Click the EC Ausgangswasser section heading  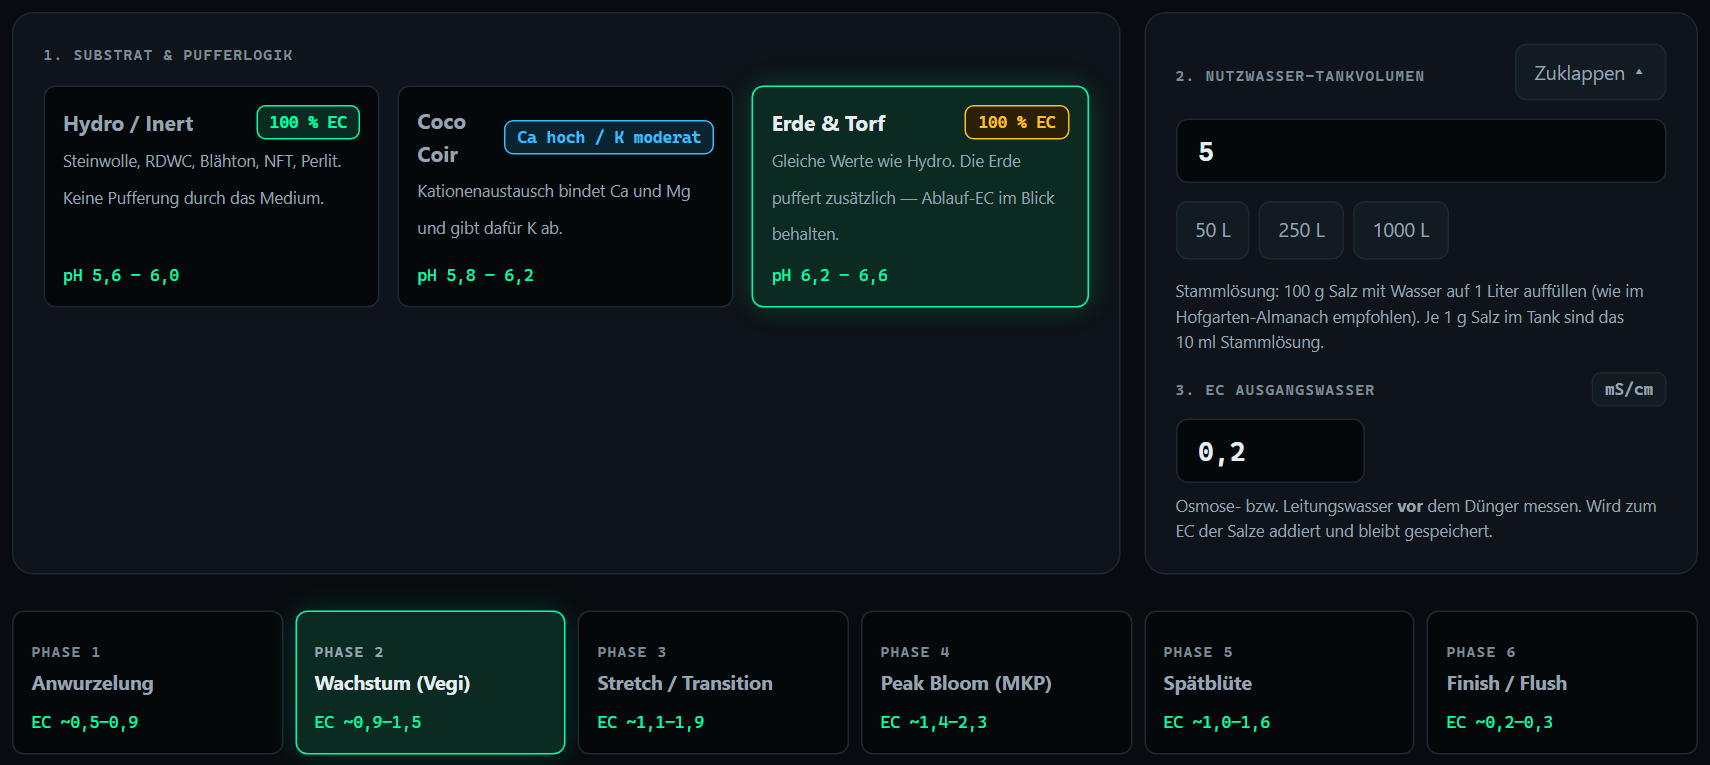tap(1275, 390)
